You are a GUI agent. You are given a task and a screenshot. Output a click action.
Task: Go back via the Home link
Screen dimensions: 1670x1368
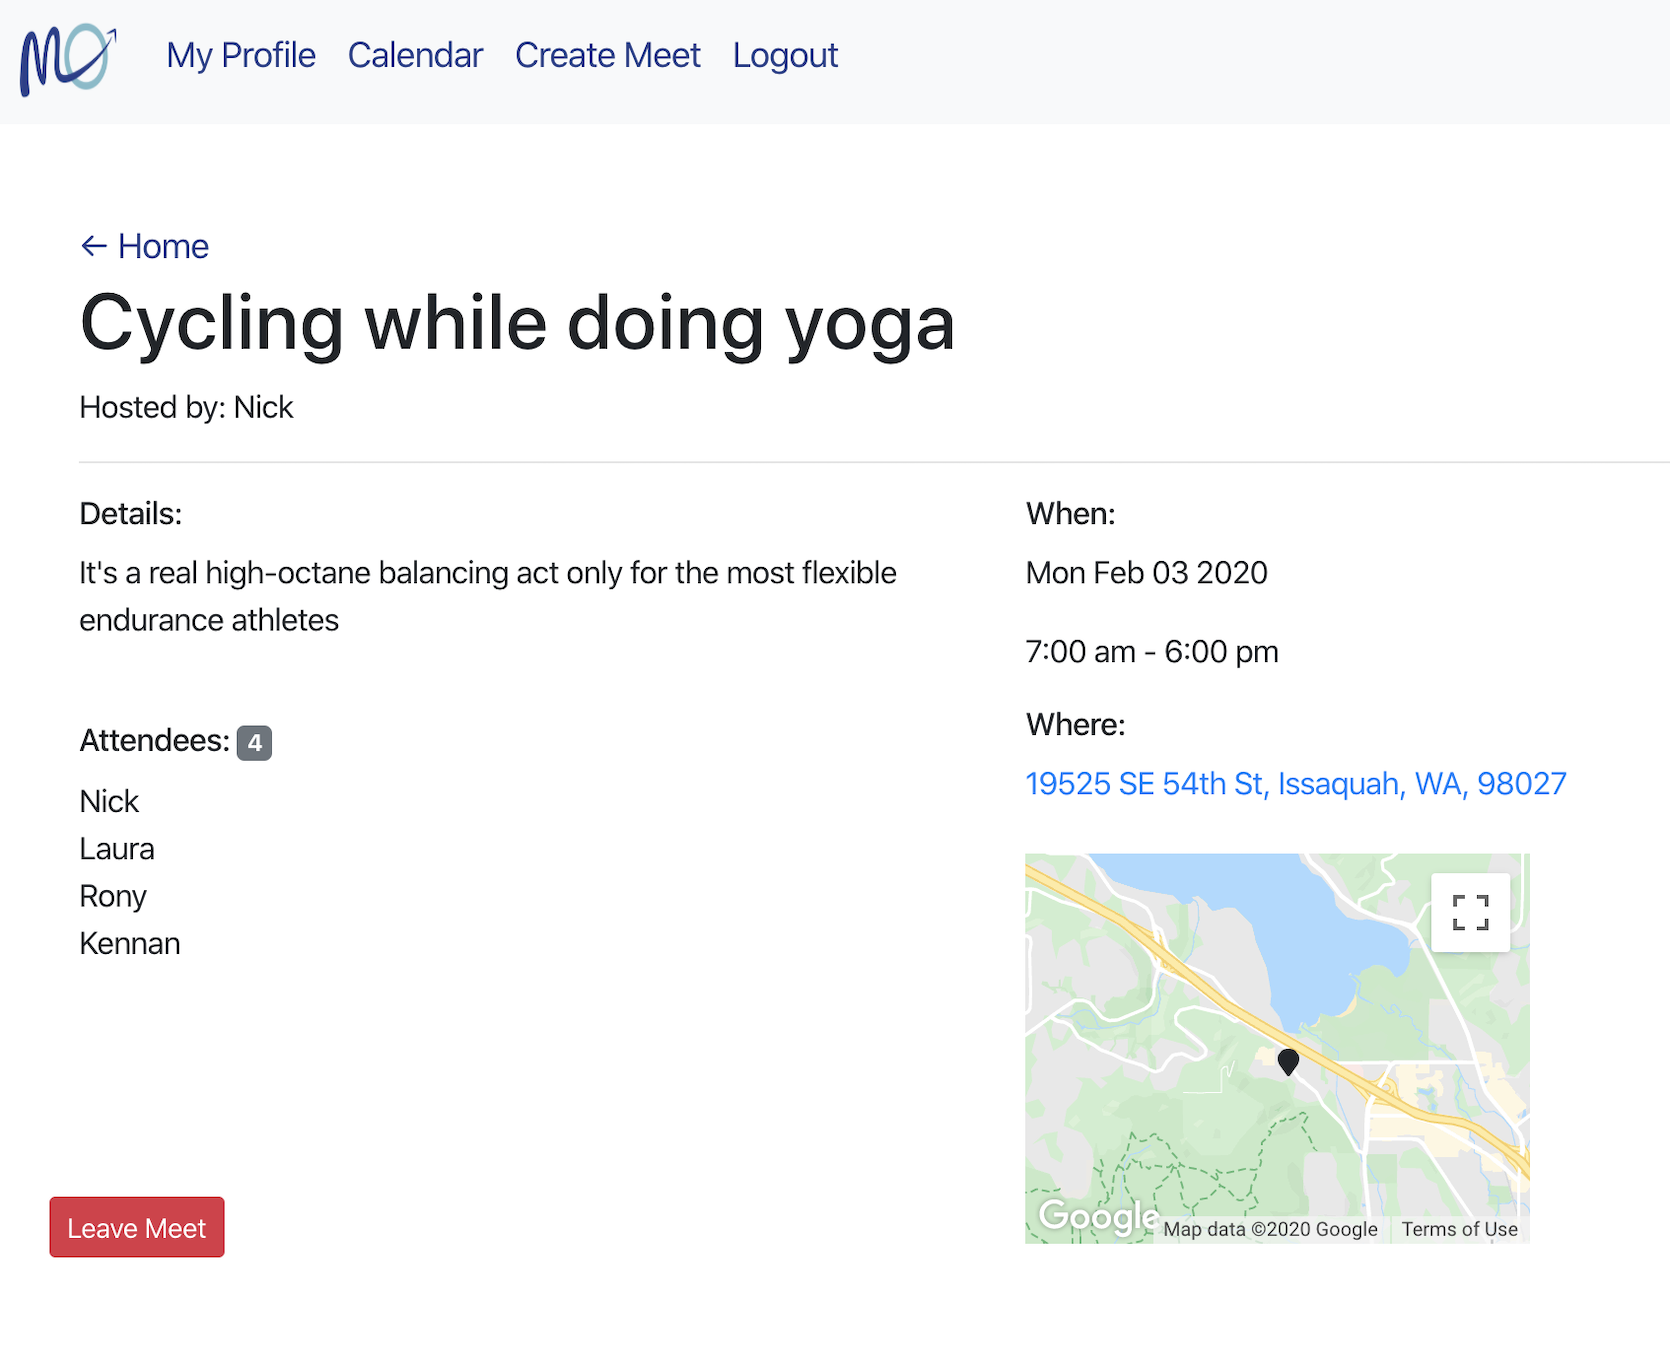click(163, 246)
